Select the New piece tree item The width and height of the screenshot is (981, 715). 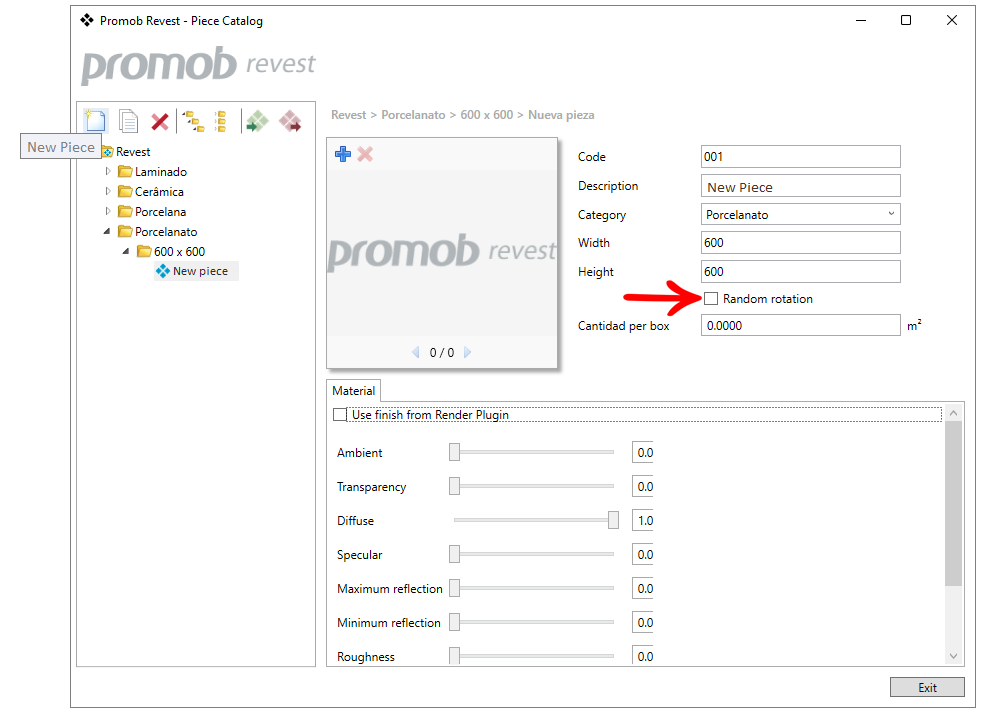(196, 271)
